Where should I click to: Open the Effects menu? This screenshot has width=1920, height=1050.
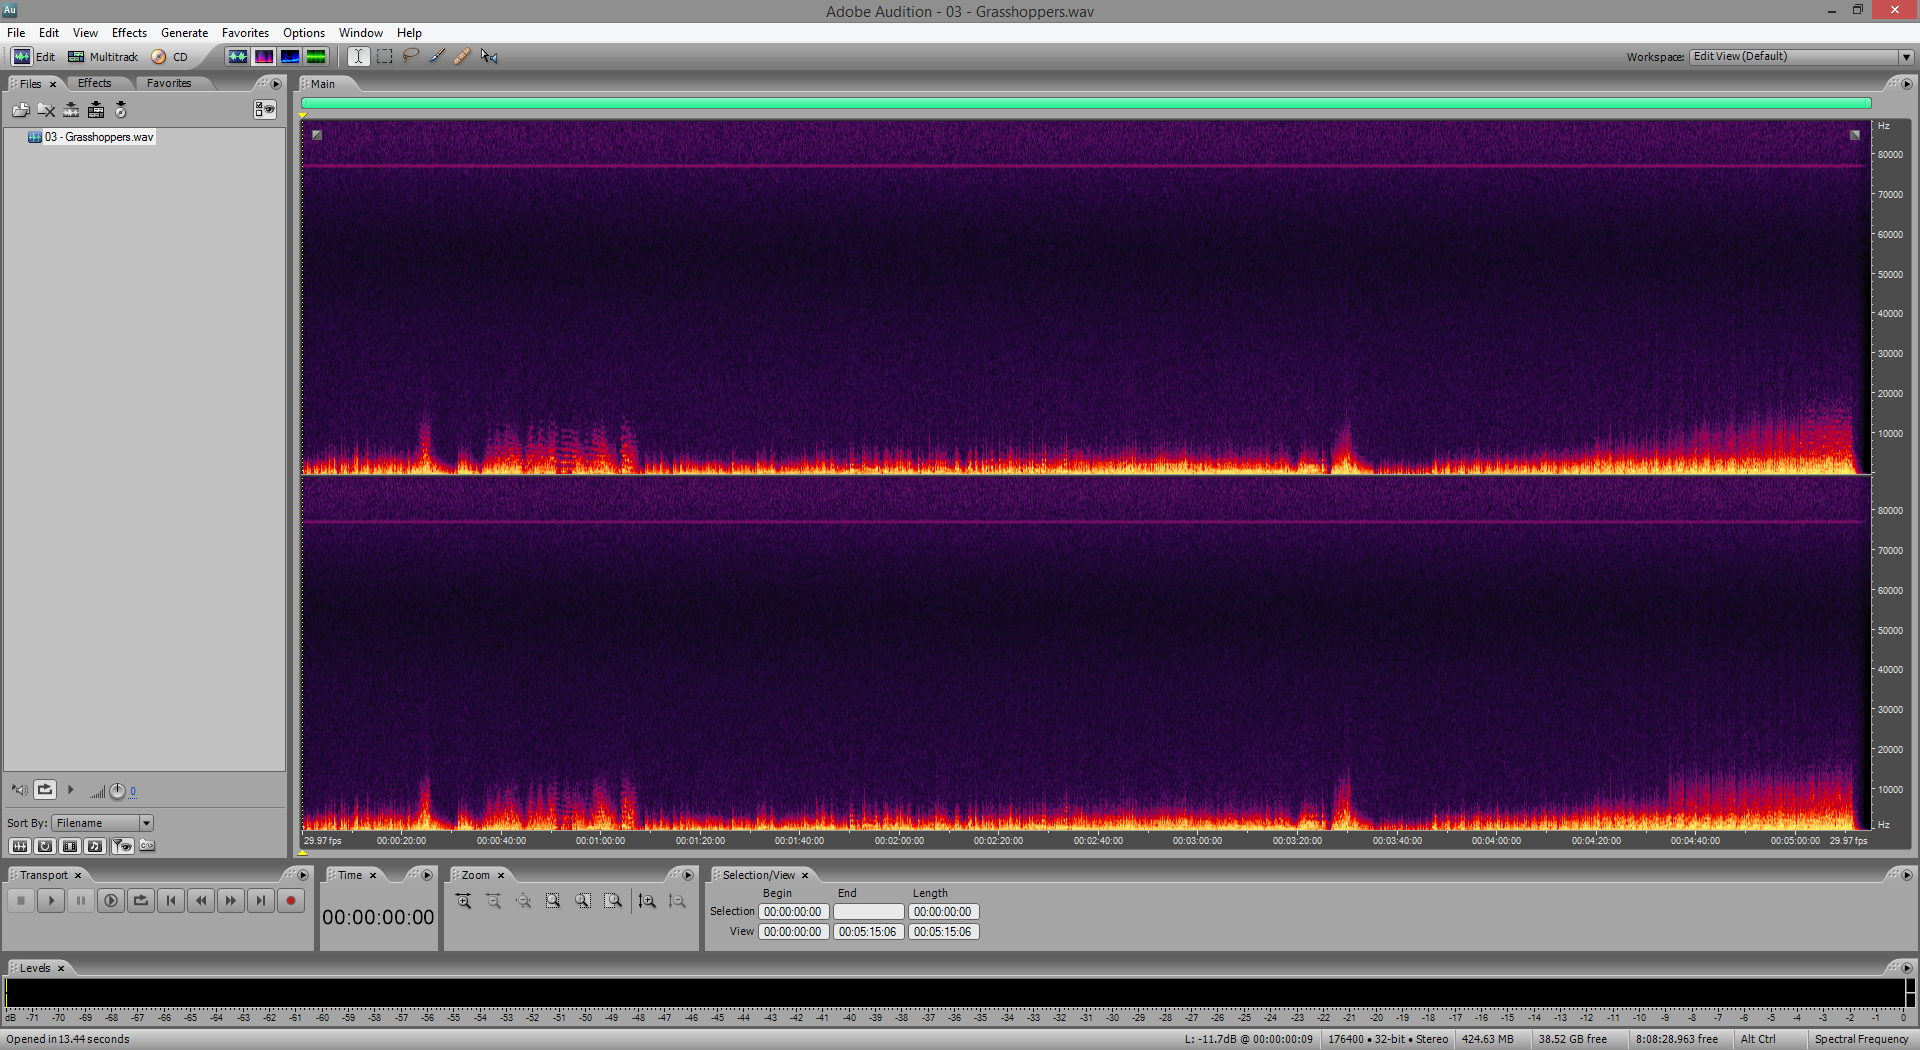[x=129, y=33]
